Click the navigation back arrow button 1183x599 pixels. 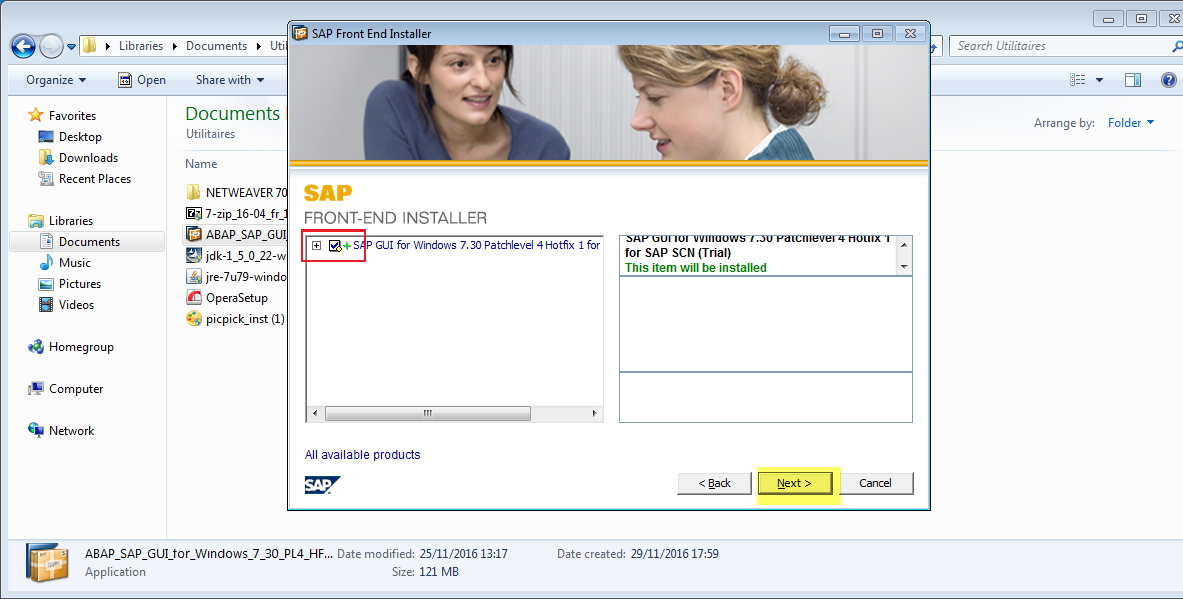point(22,45)
